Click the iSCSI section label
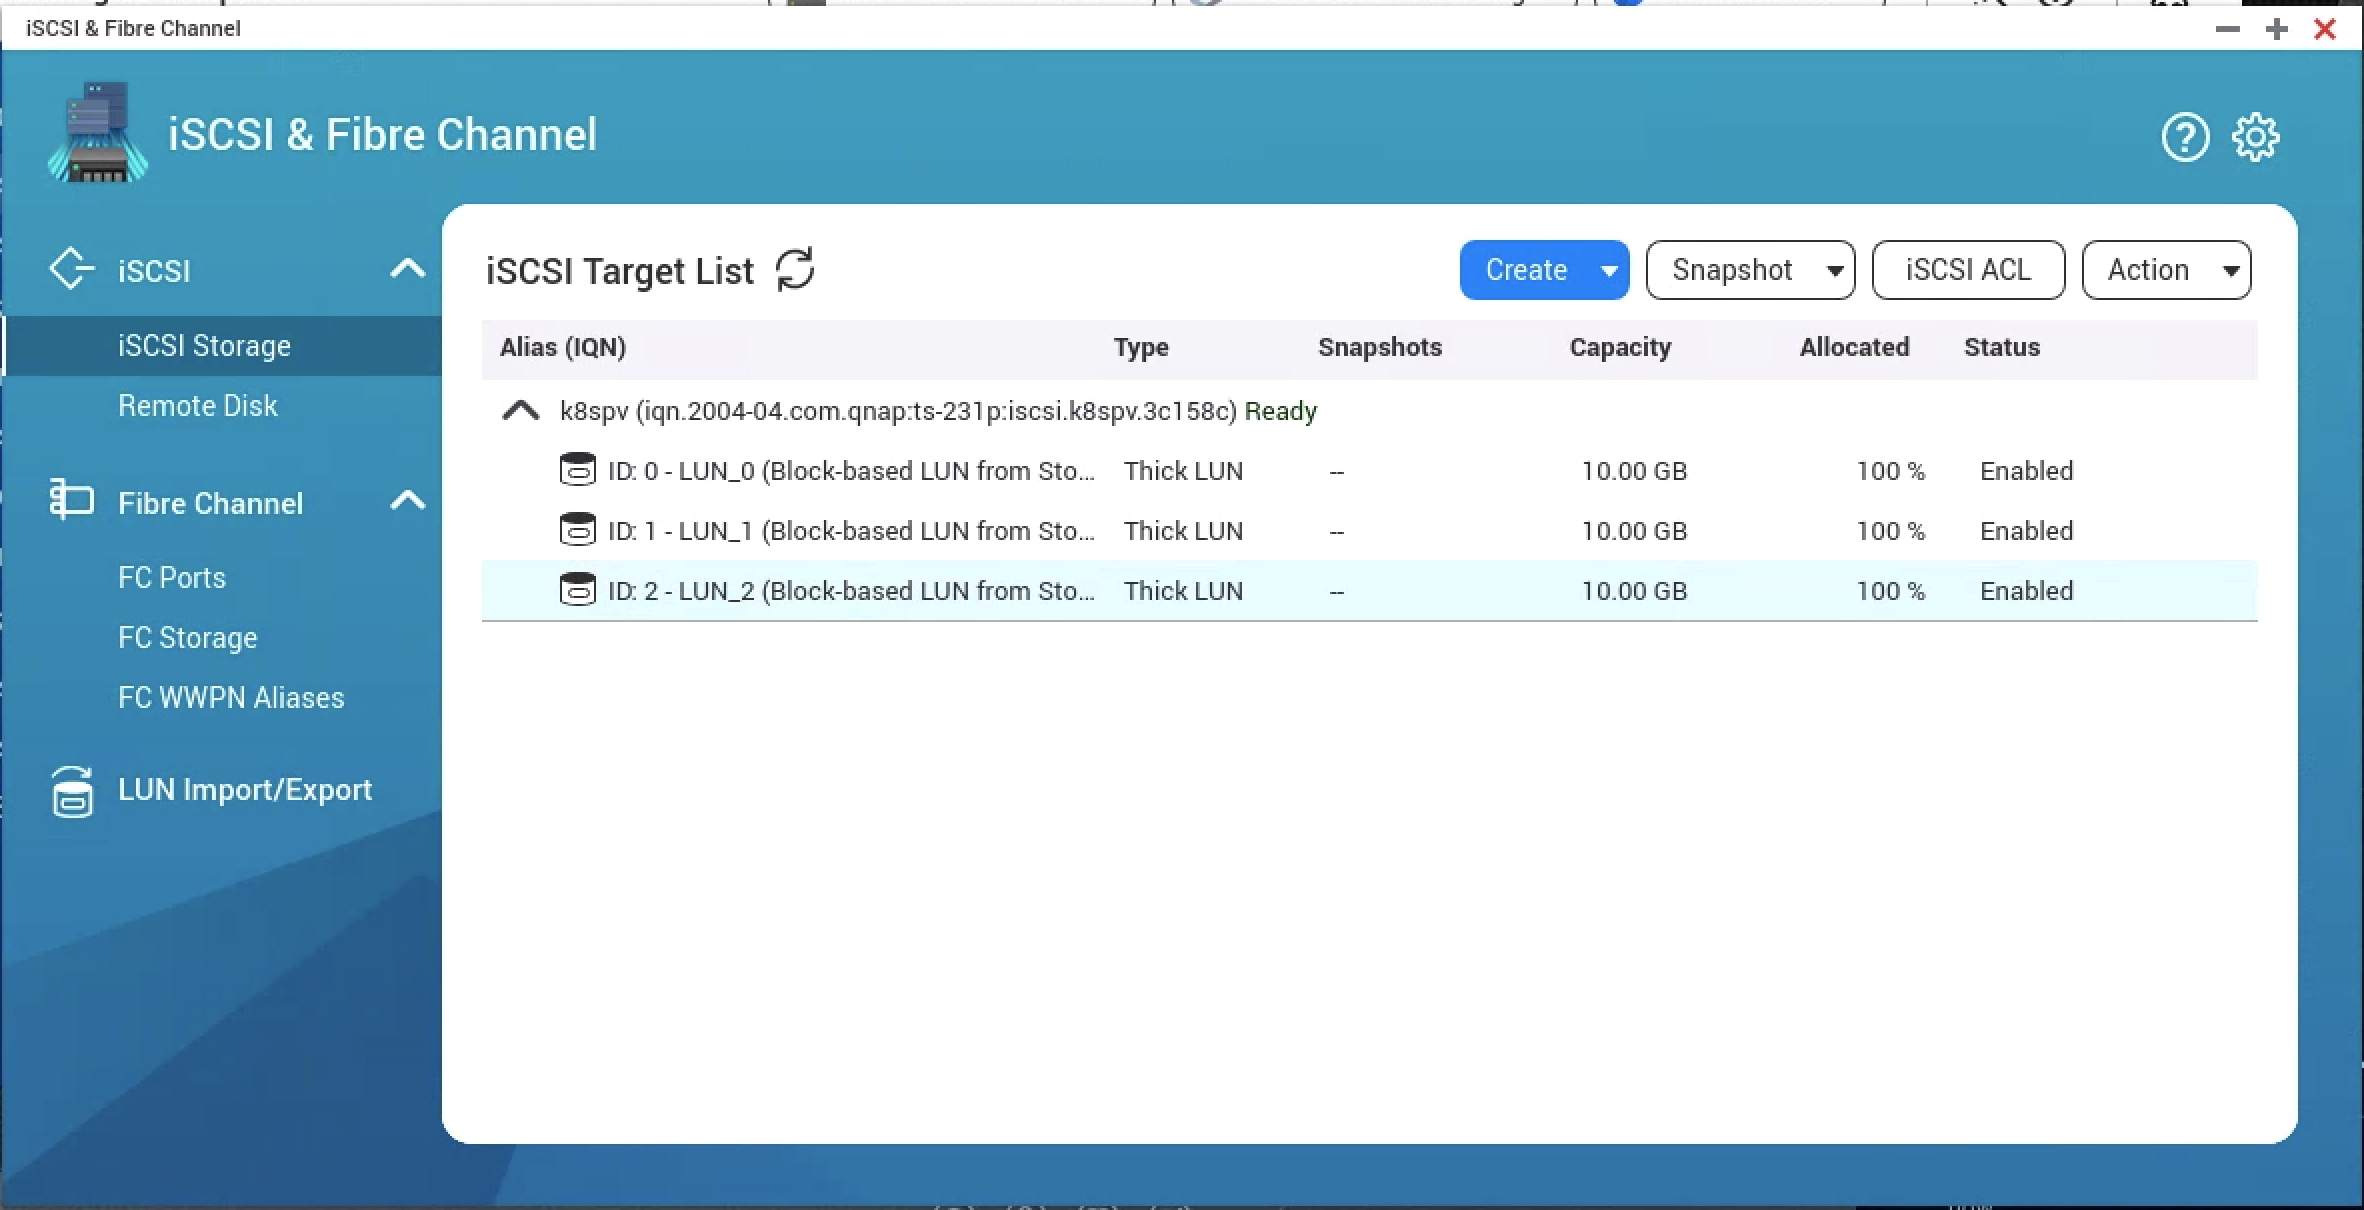This screenshot has height=1210, width=2364. click(x=154, y=271)
